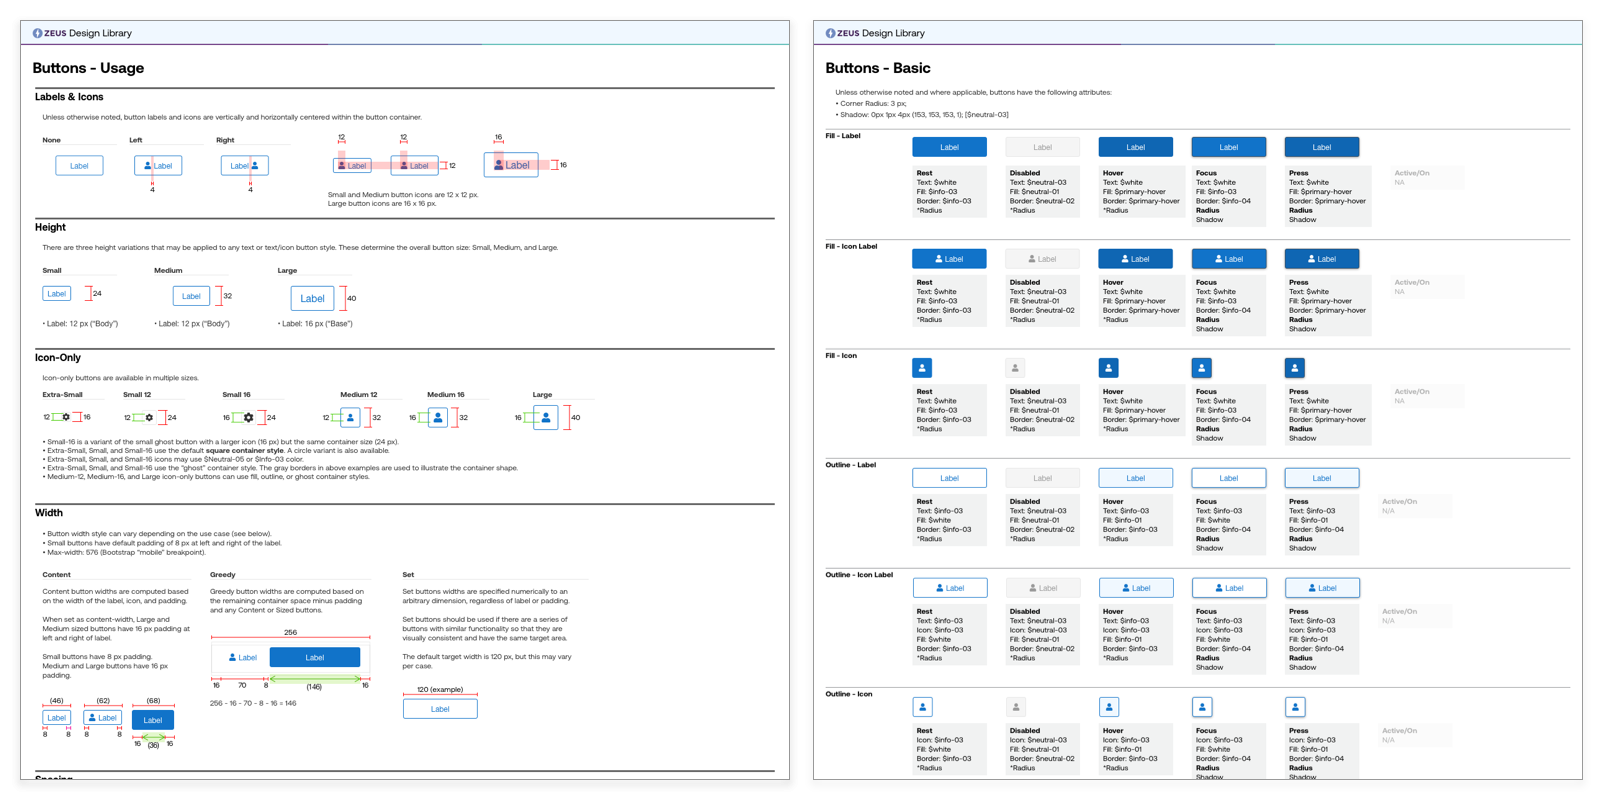
Task: Click the Set width Label button, 120 example
Action: click(440, 709)
